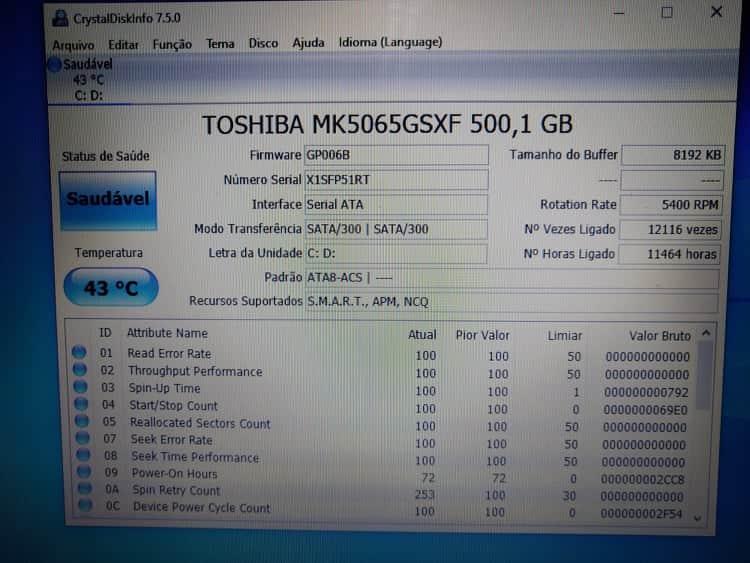Click the status icon for Reallocated Sectors Count
750x563 pixels.
pos(82,421)
